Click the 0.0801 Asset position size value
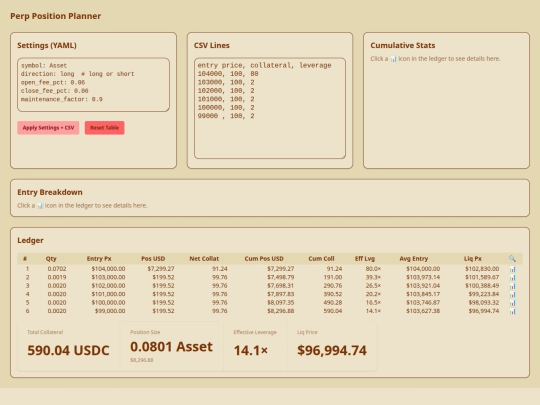The image size is (540, 405). 171,346
